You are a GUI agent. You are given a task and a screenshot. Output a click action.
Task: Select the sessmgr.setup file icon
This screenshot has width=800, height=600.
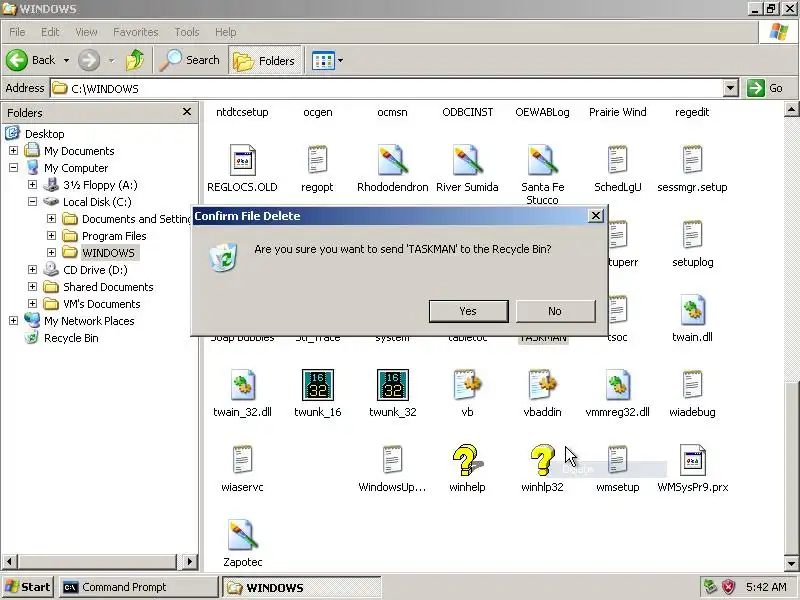tap(692, 160)
